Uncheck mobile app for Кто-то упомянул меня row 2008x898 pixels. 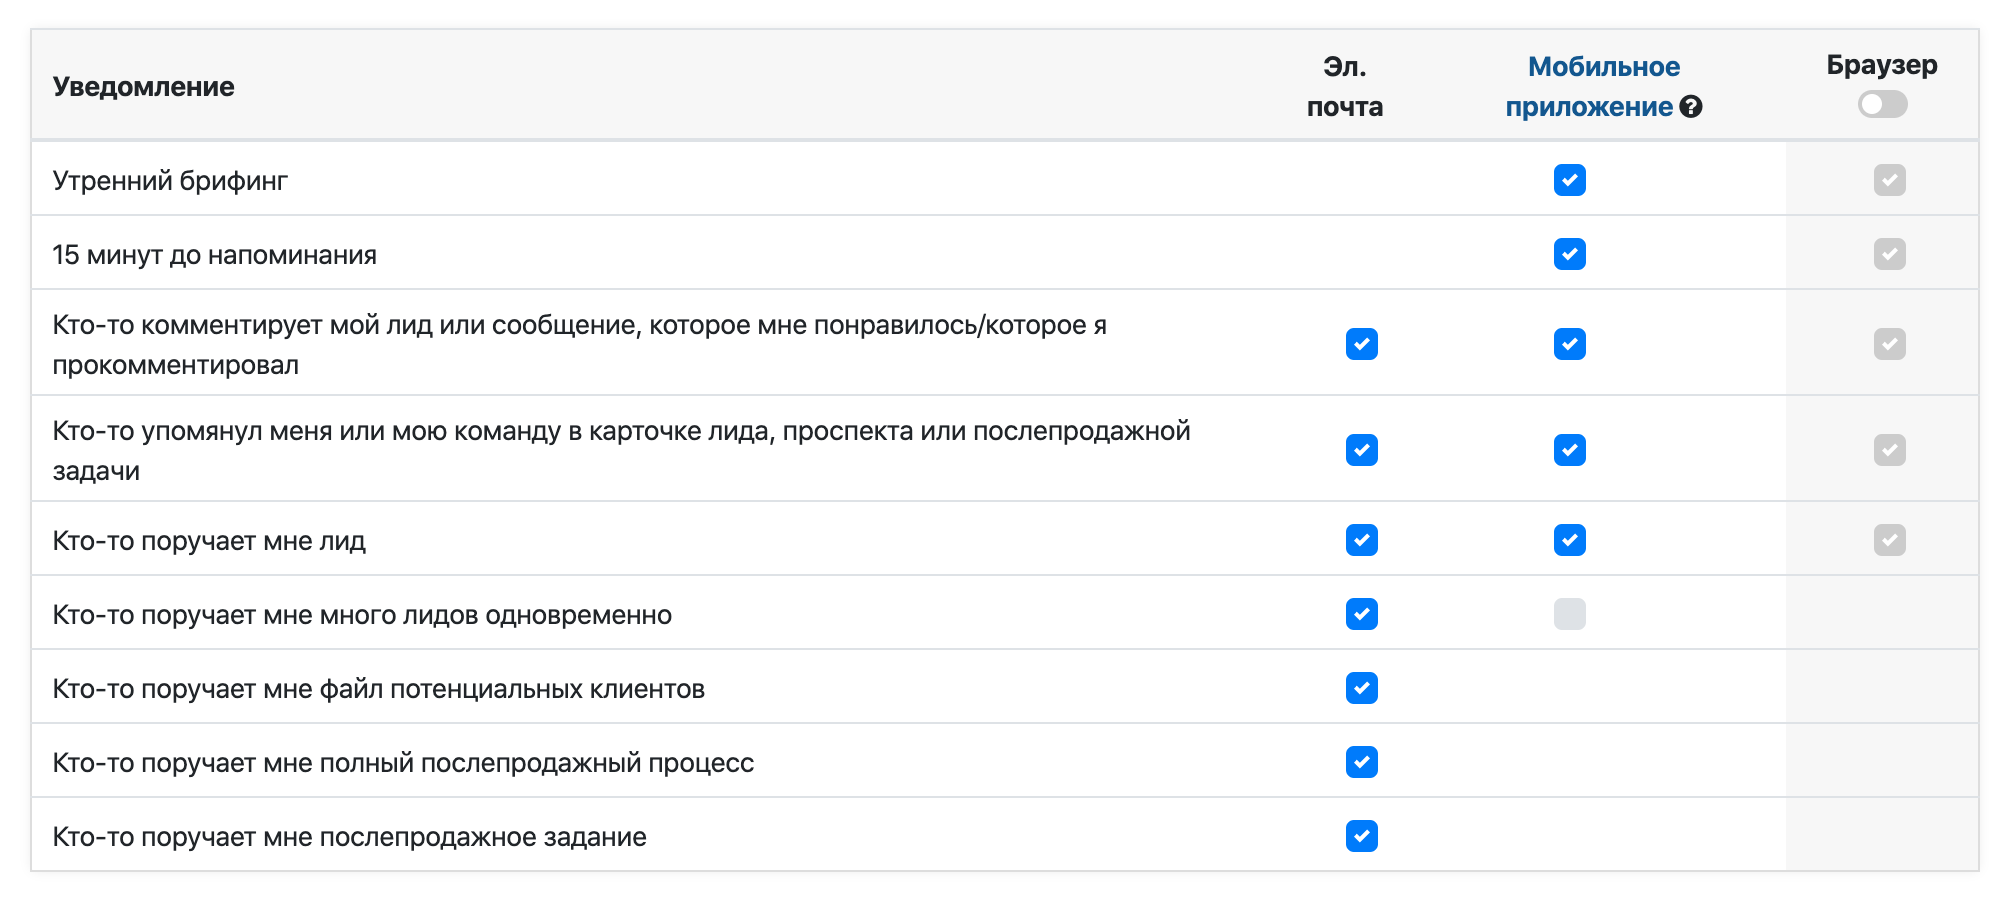click(x=1569, y=451)
